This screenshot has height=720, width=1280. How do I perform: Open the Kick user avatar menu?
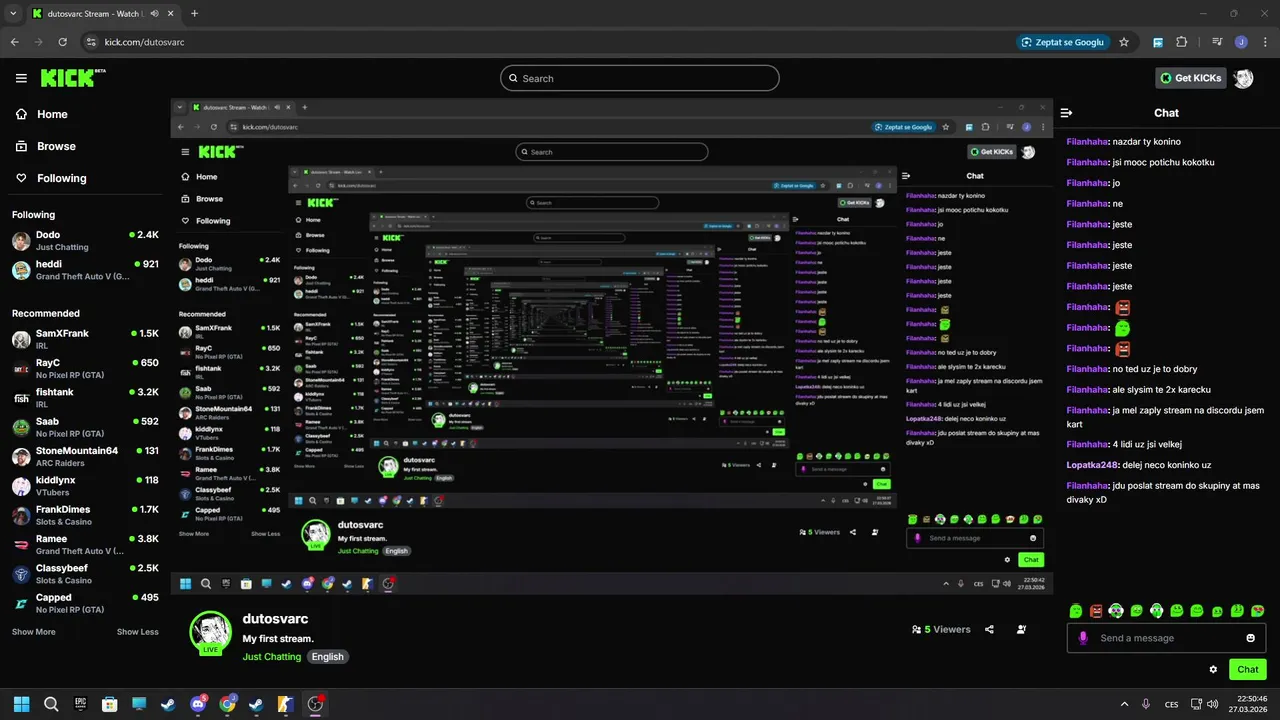(1243, 78)
